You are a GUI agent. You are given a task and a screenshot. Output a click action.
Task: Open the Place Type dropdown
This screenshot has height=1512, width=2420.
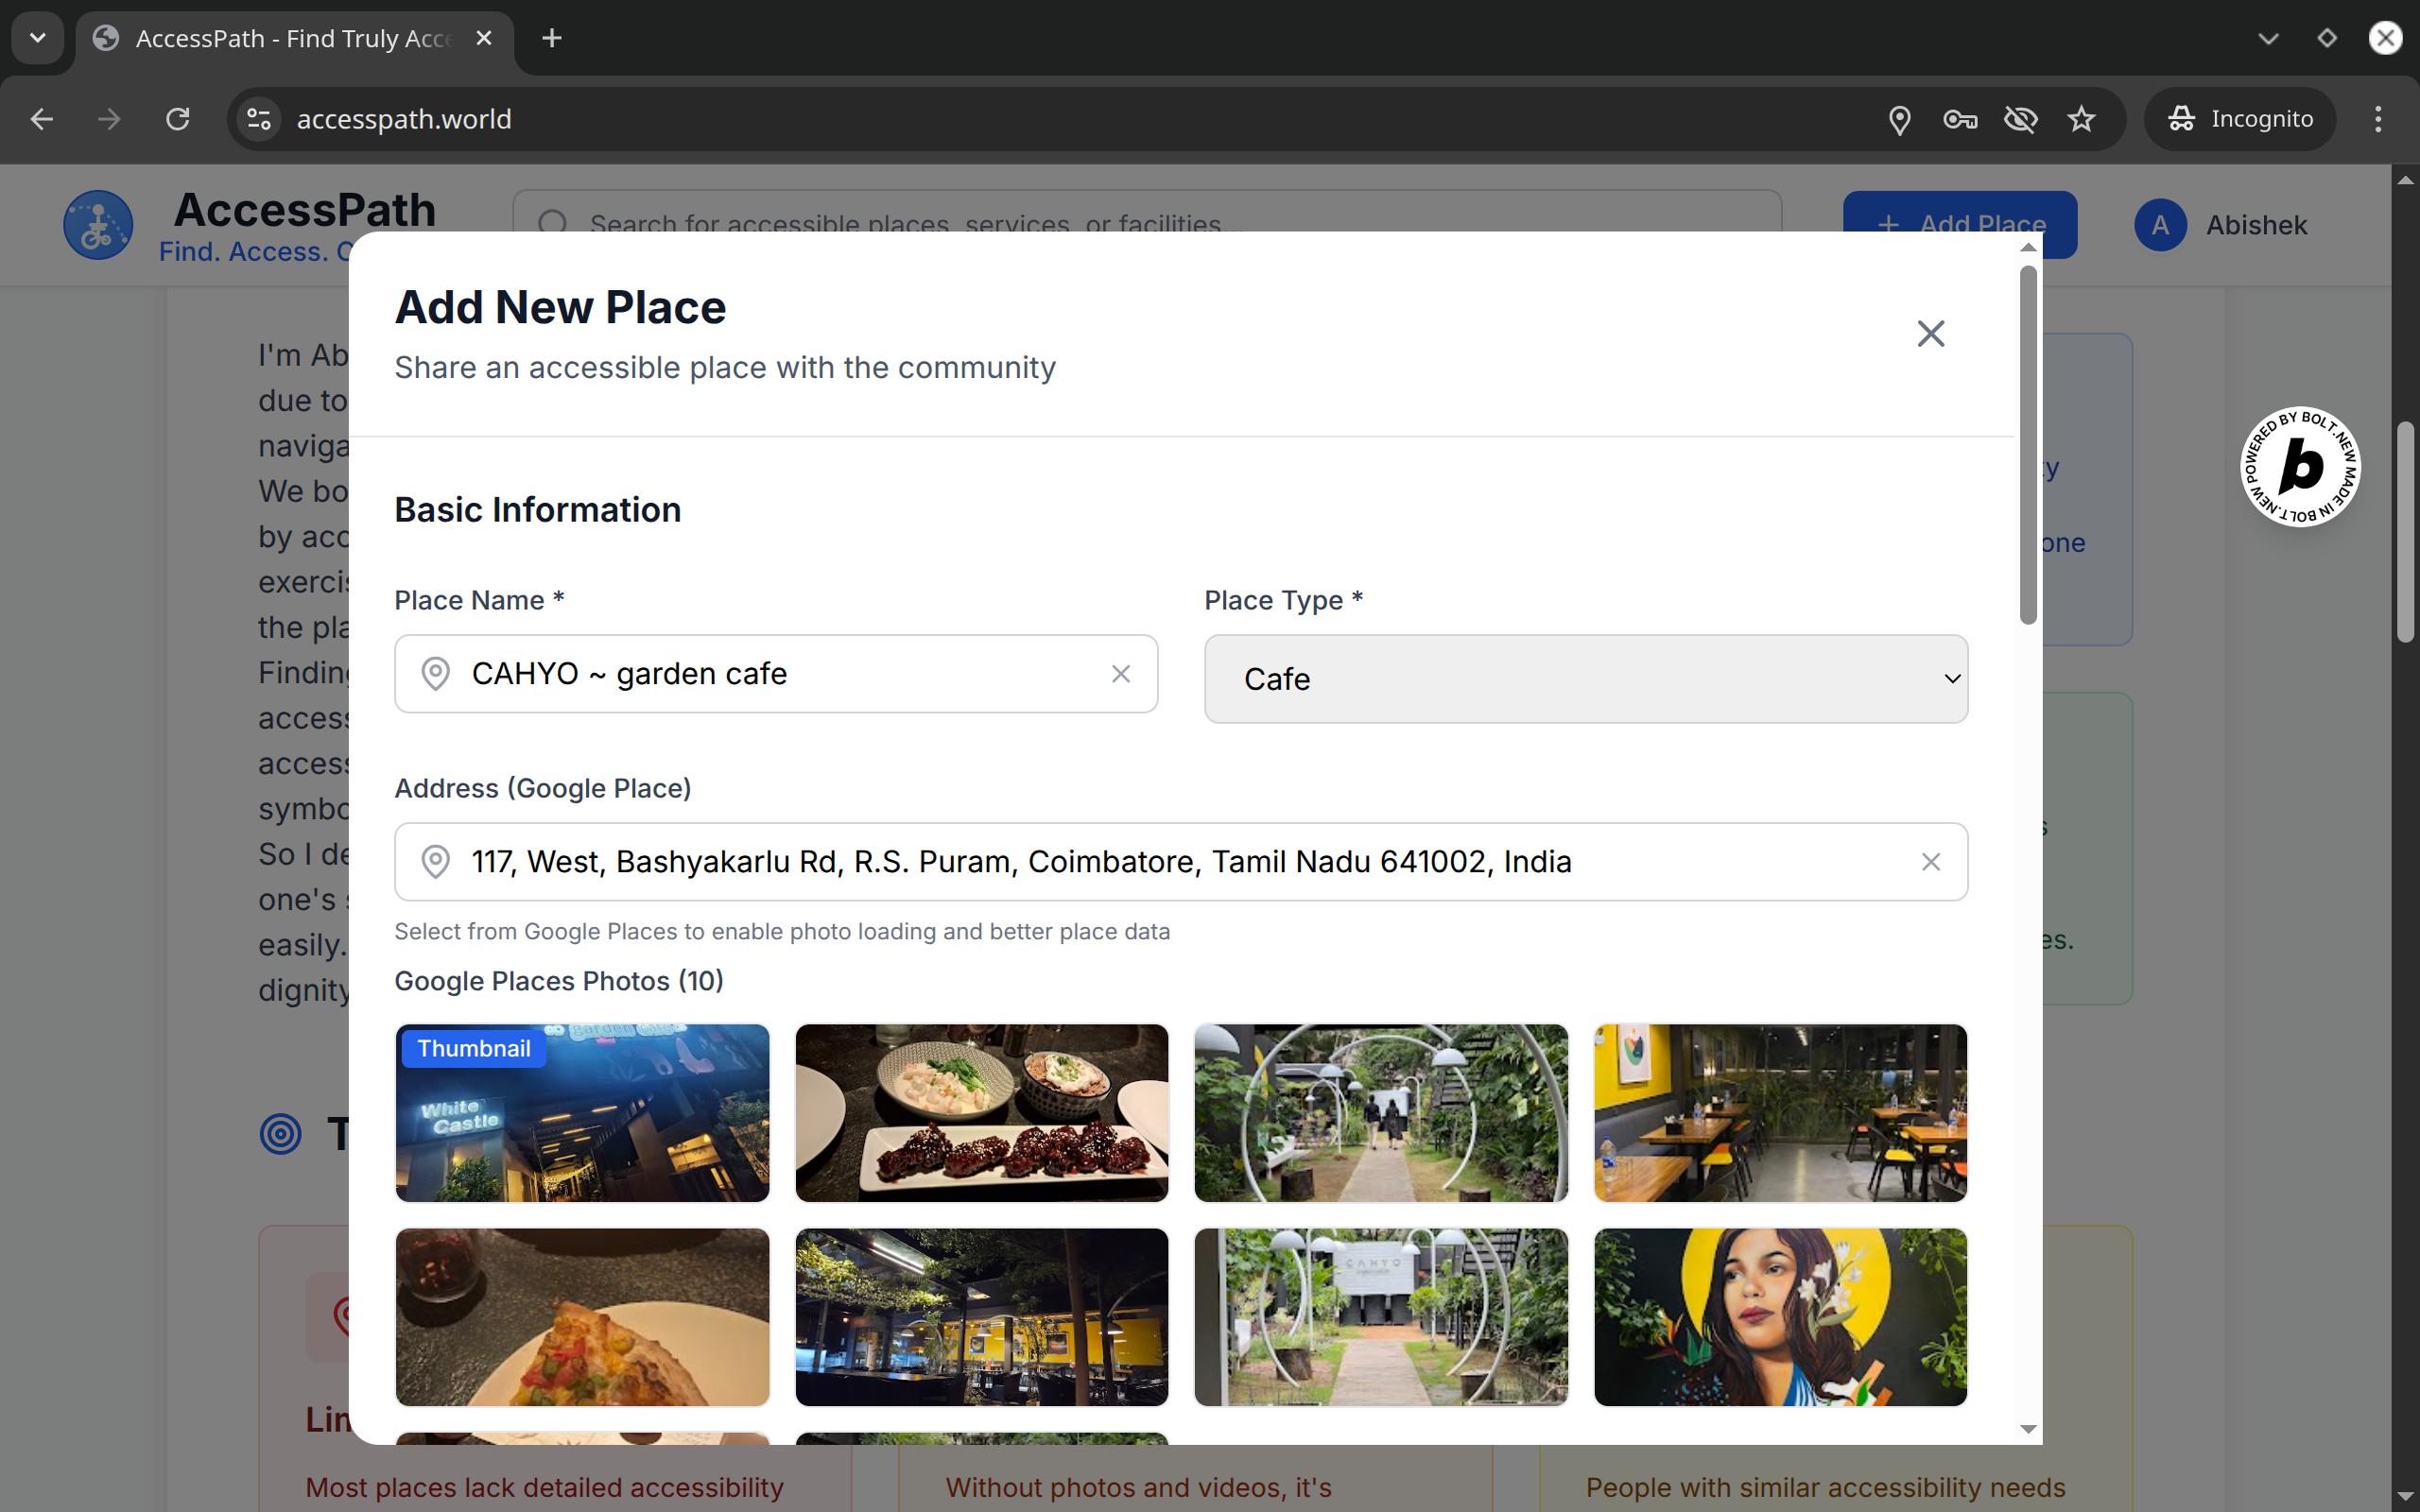tap(1585, 679)
